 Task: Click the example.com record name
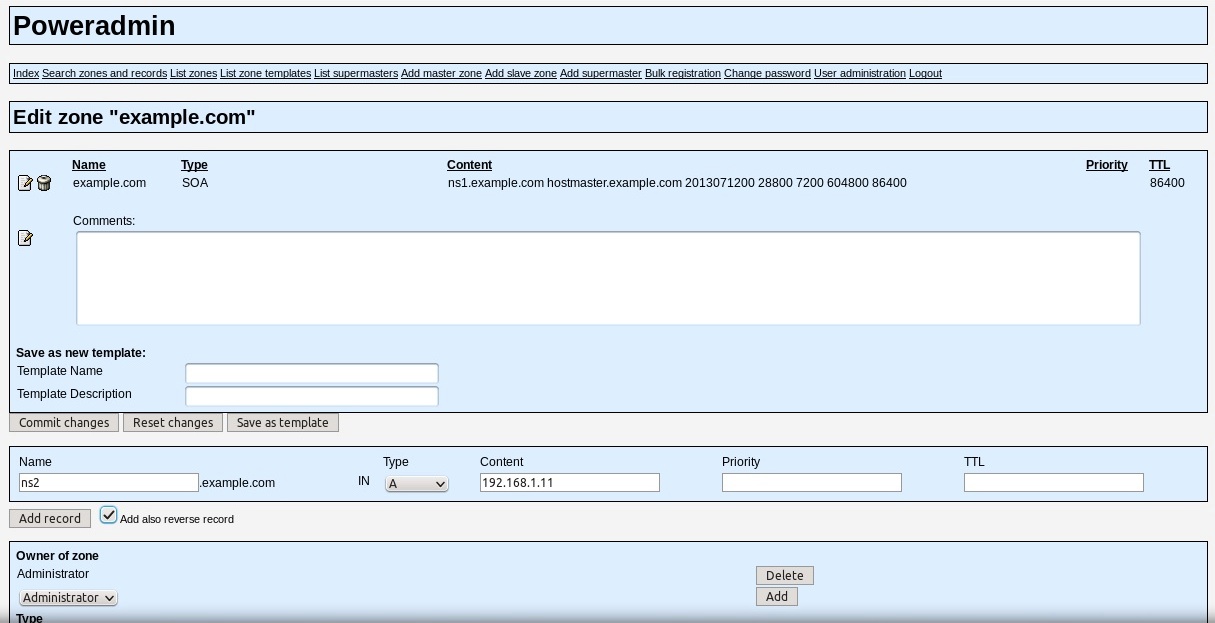tap(109, 183)
